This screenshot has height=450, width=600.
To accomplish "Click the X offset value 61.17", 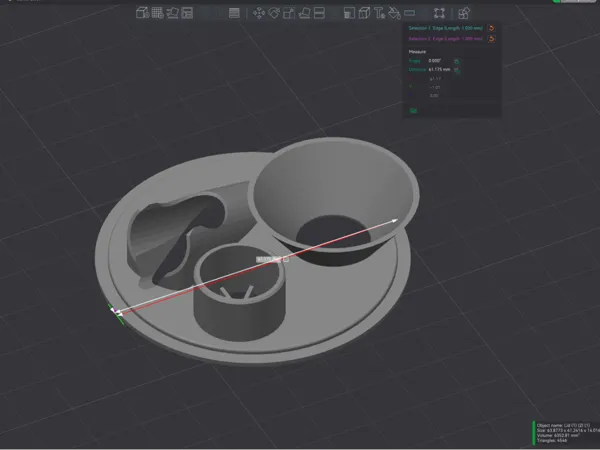I will point(435,79).
